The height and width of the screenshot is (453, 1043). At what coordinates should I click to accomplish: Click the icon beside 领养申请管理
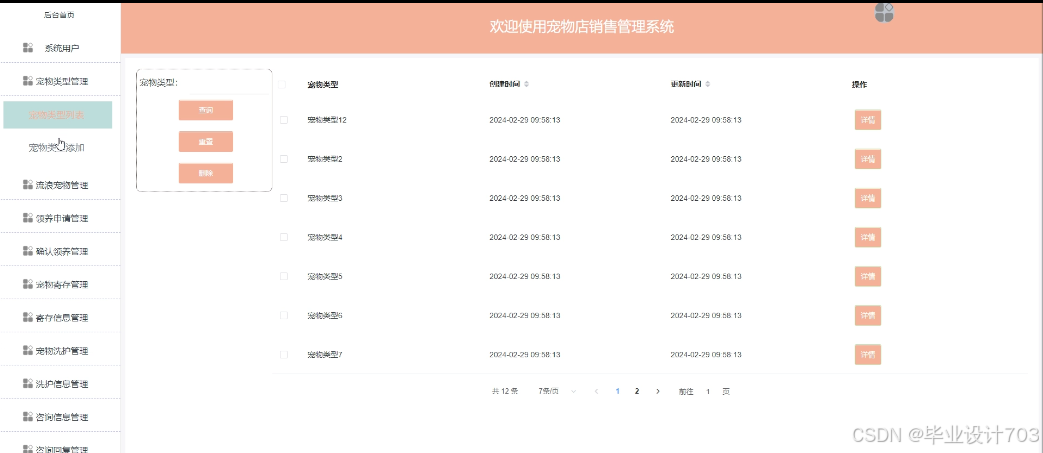pos(28,218)
